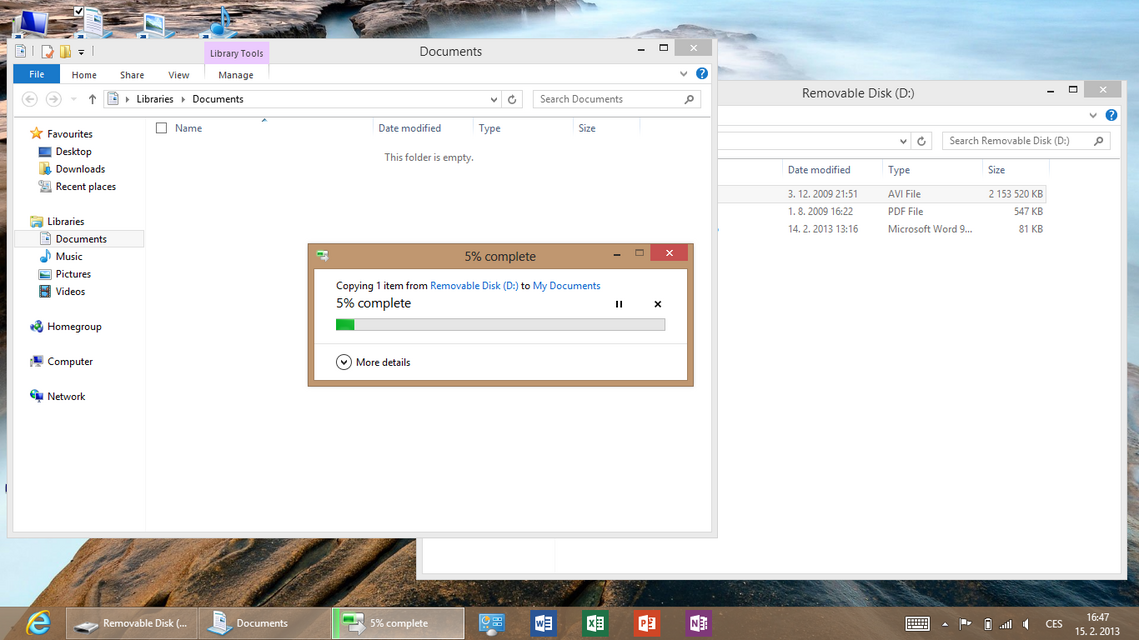1139x640 pixels.
Task: Select Downloads in the Favourites list
Action: tap(80, 169)
